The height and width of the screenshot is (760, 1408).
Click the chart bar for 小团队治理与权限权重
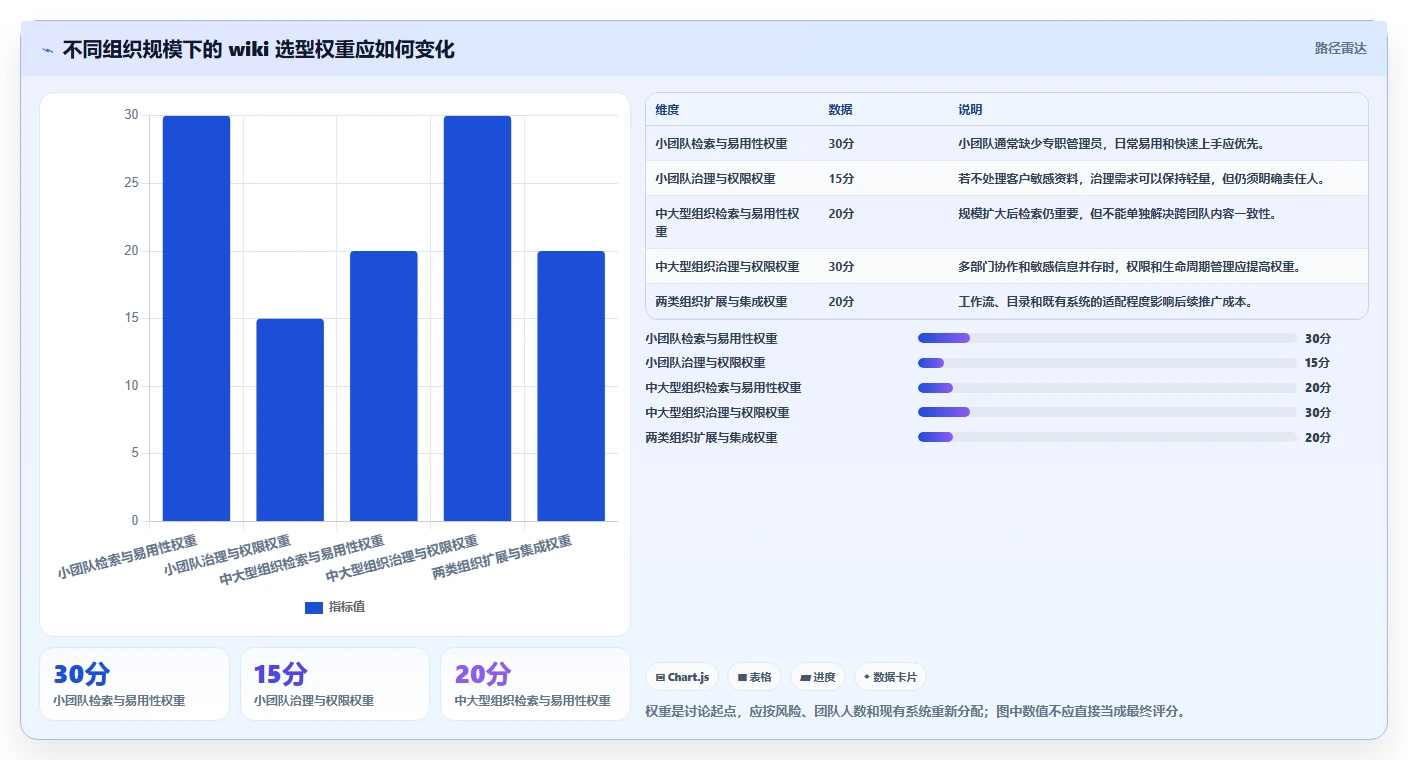(290, 420)
